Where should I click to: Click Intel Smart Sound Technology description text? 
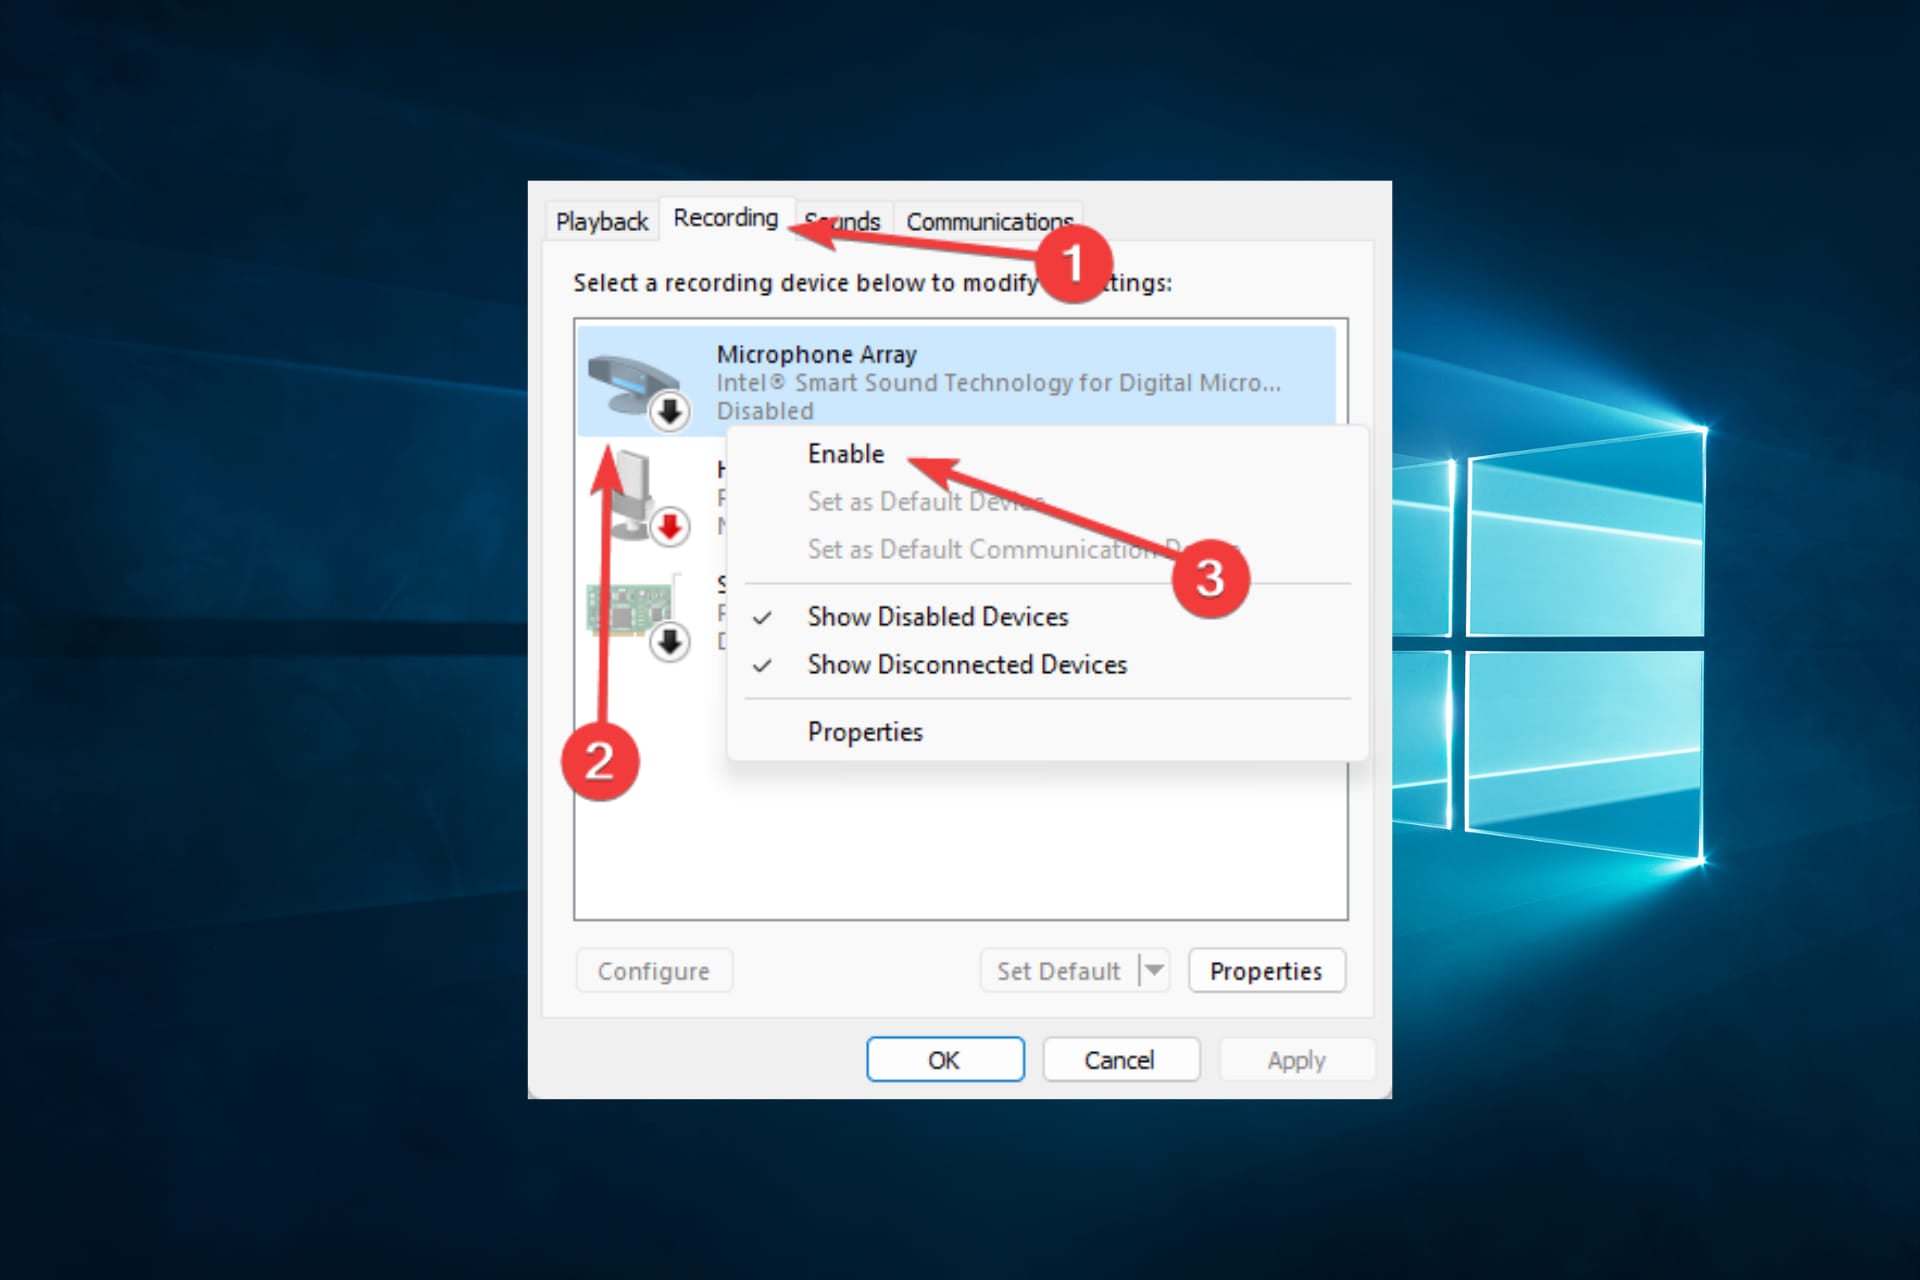coord(998,383)
